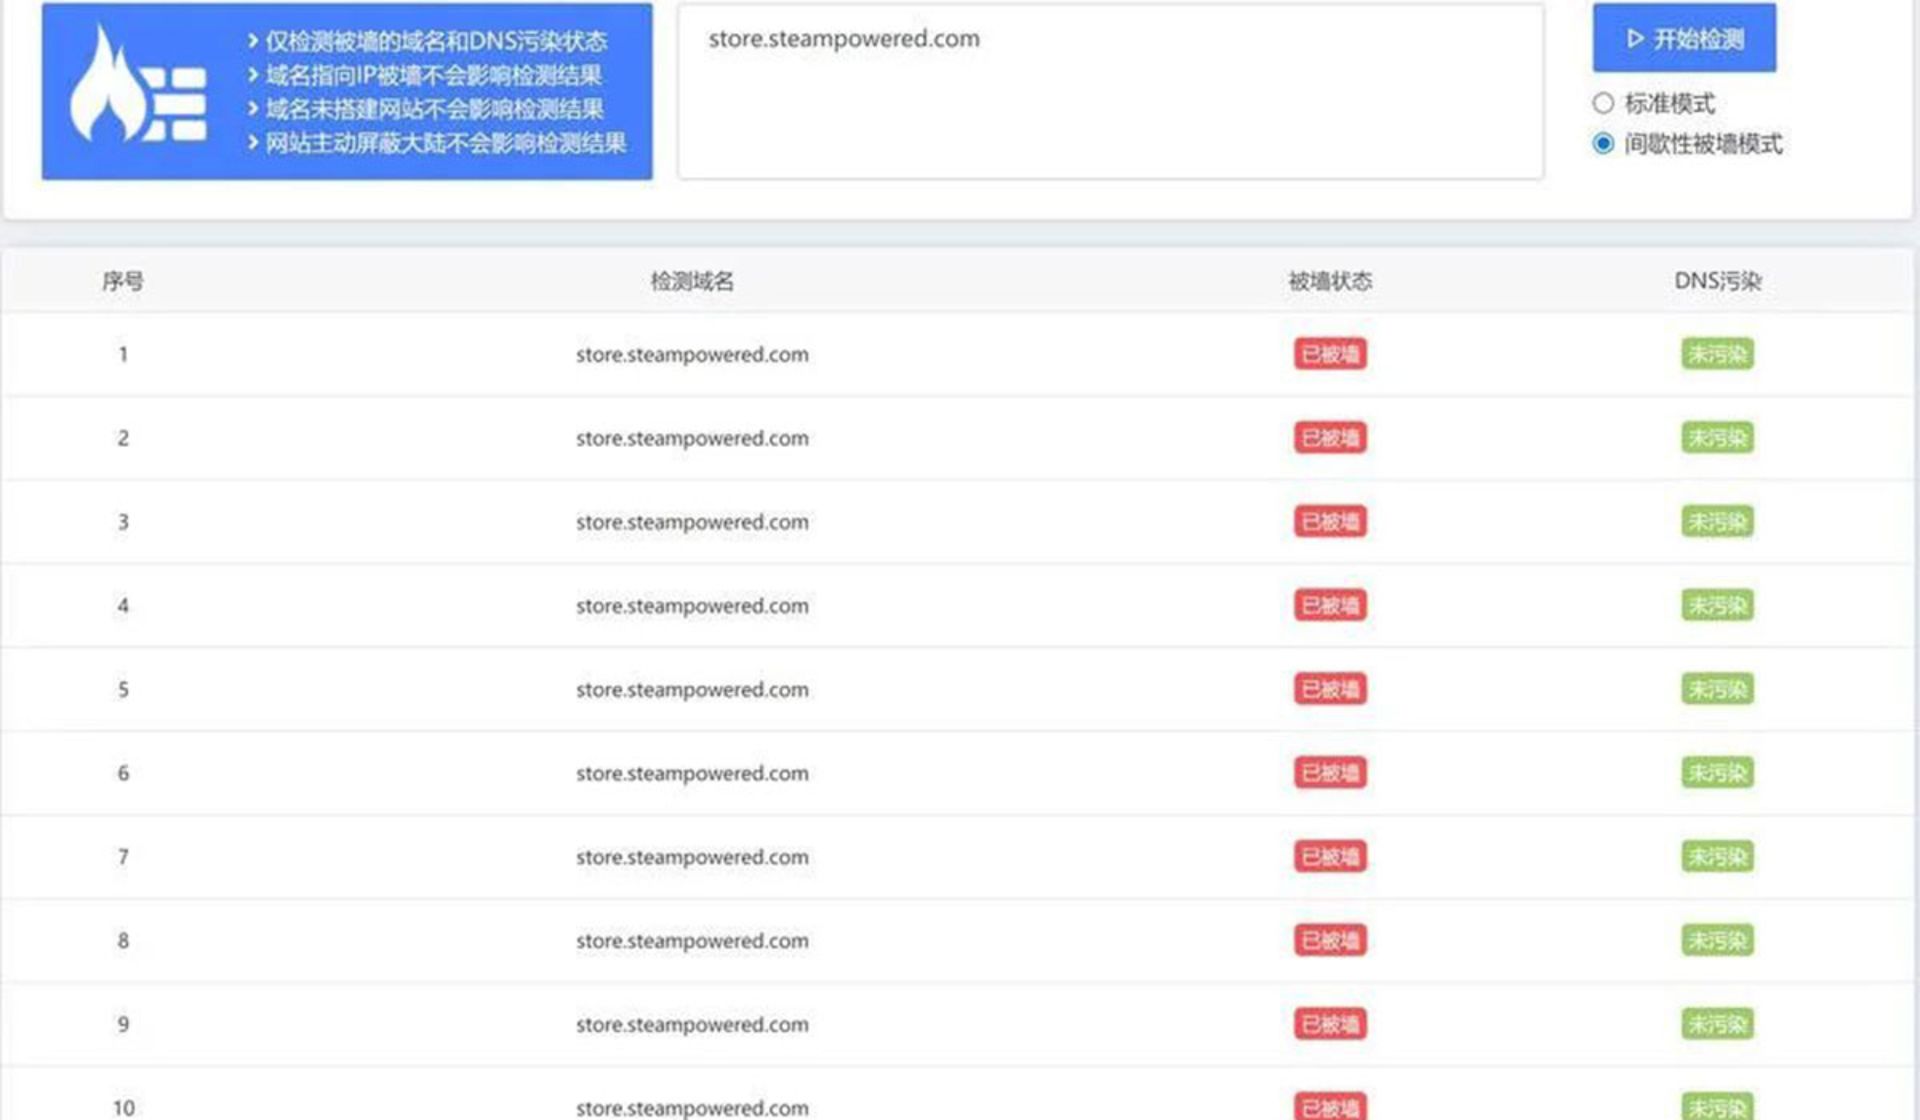Click store.steampowered.com domain in row 6
This screenshot has width=1920, height=1120.
pyautogui.click(x=692, y=773)
